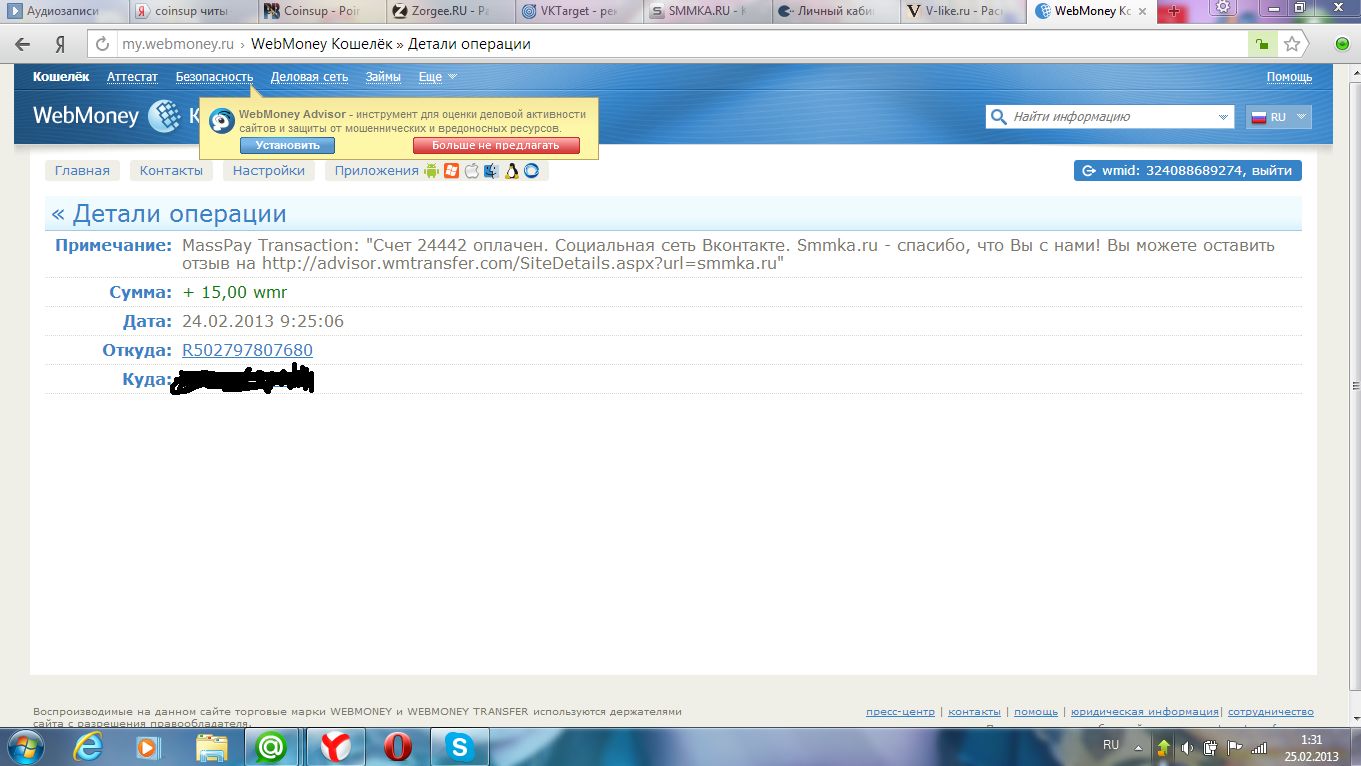Screen dimensions: 1361x766
Task: Open the Деловая сеть menu item
Action: point(309,77)
